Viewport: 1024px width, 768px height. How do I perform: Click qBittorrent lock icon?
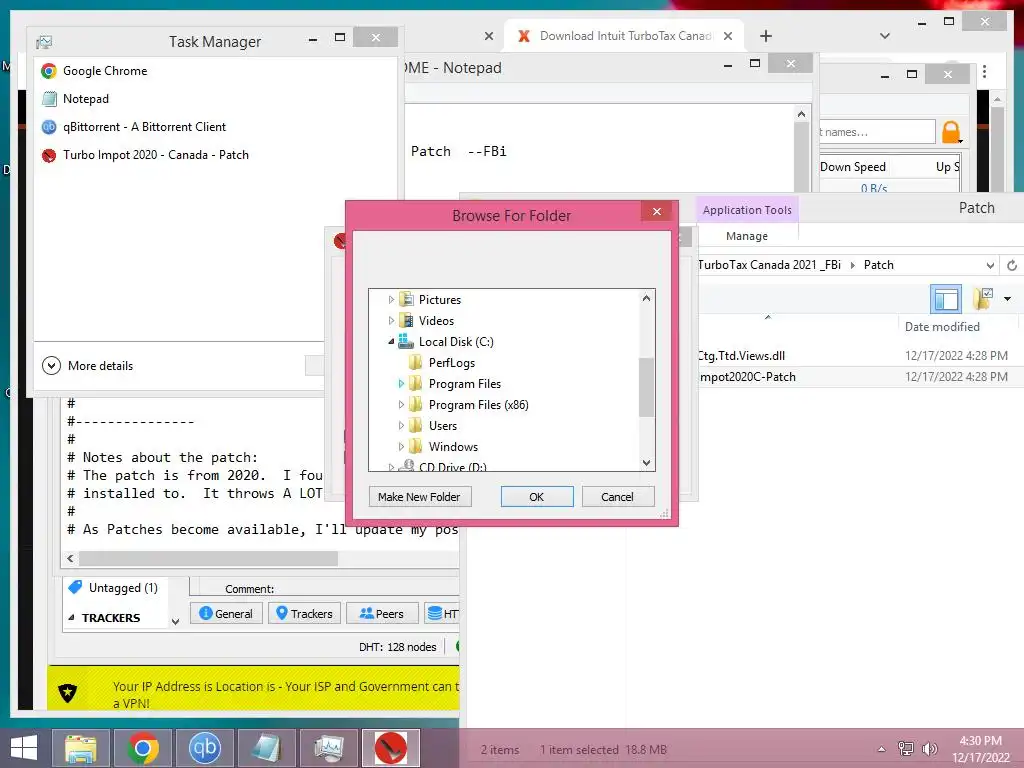click(x=951, y=133)
